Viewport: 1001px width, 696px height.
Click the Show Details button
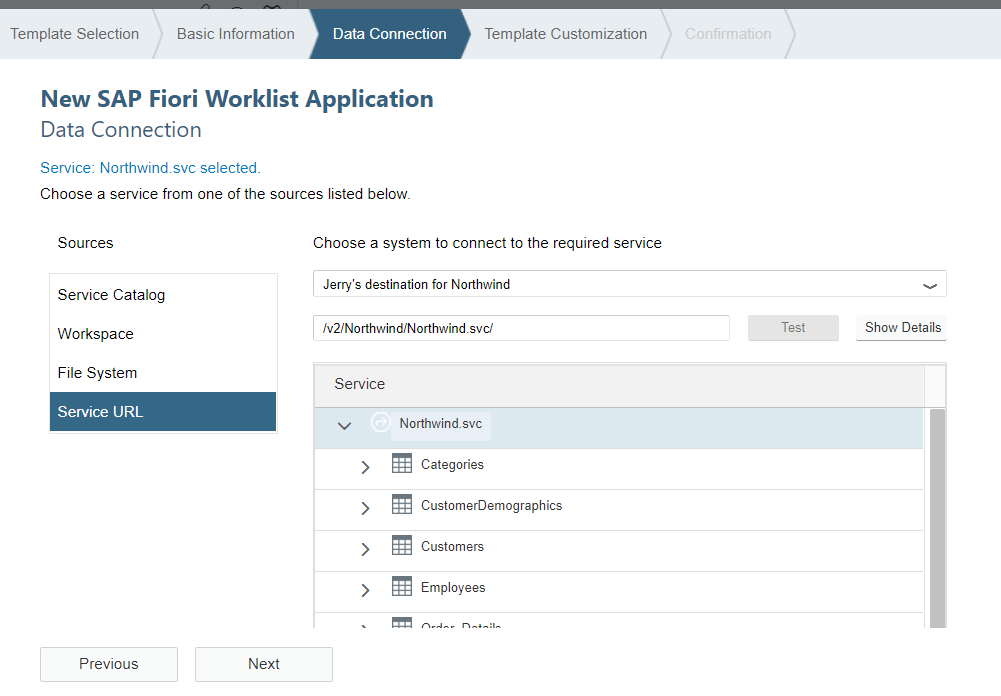[902, 328]
